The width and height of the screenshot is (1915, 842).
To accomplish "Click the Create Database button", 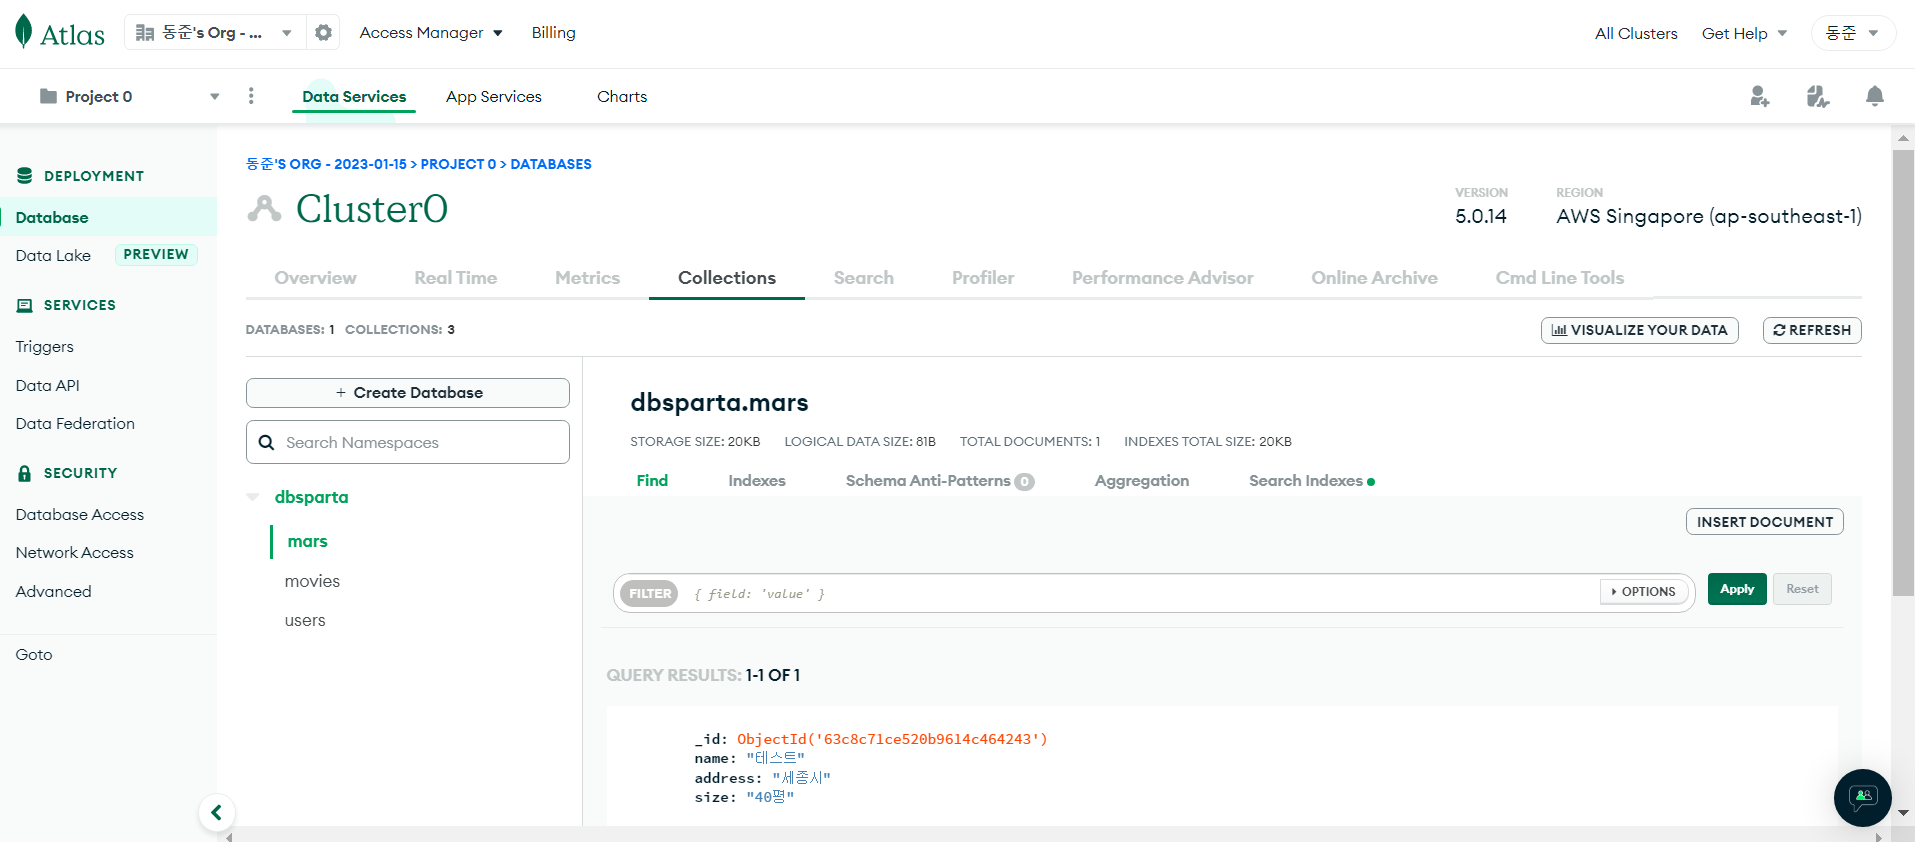I will tap(408, 393).
